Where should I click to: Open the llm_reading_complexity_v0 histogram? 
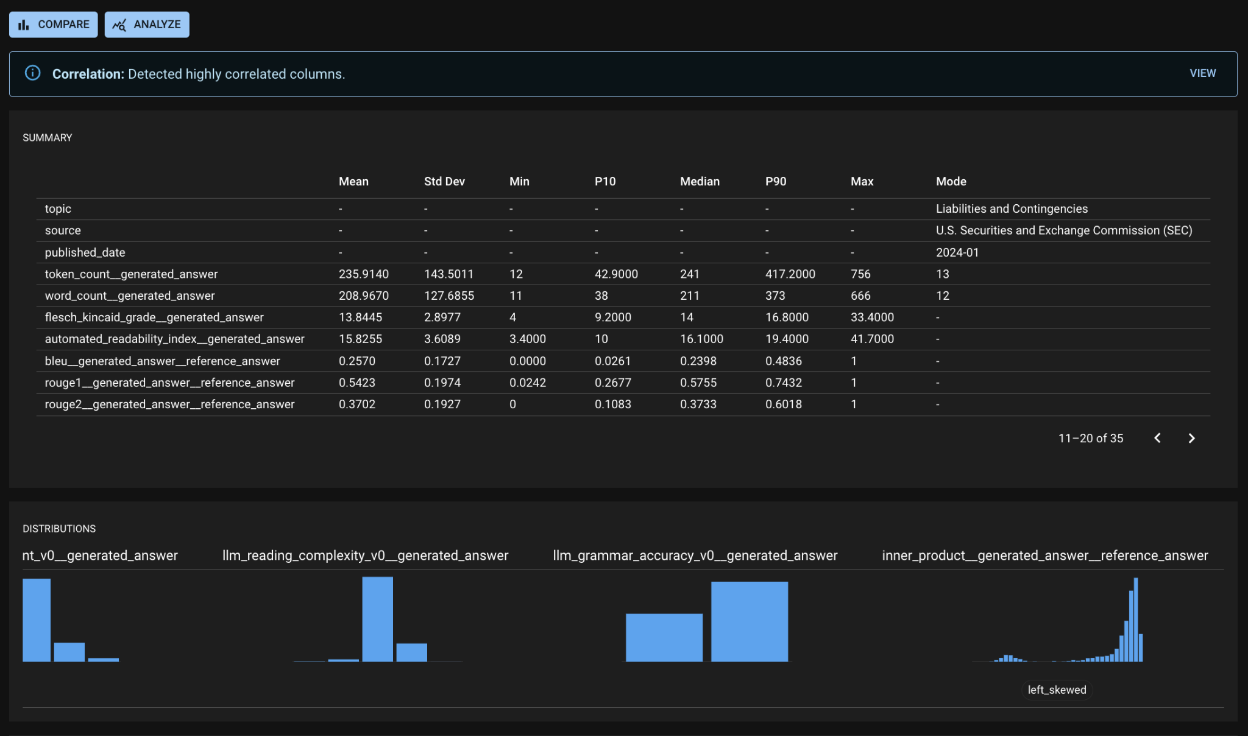pyautogui.click(x=377, y=620)
